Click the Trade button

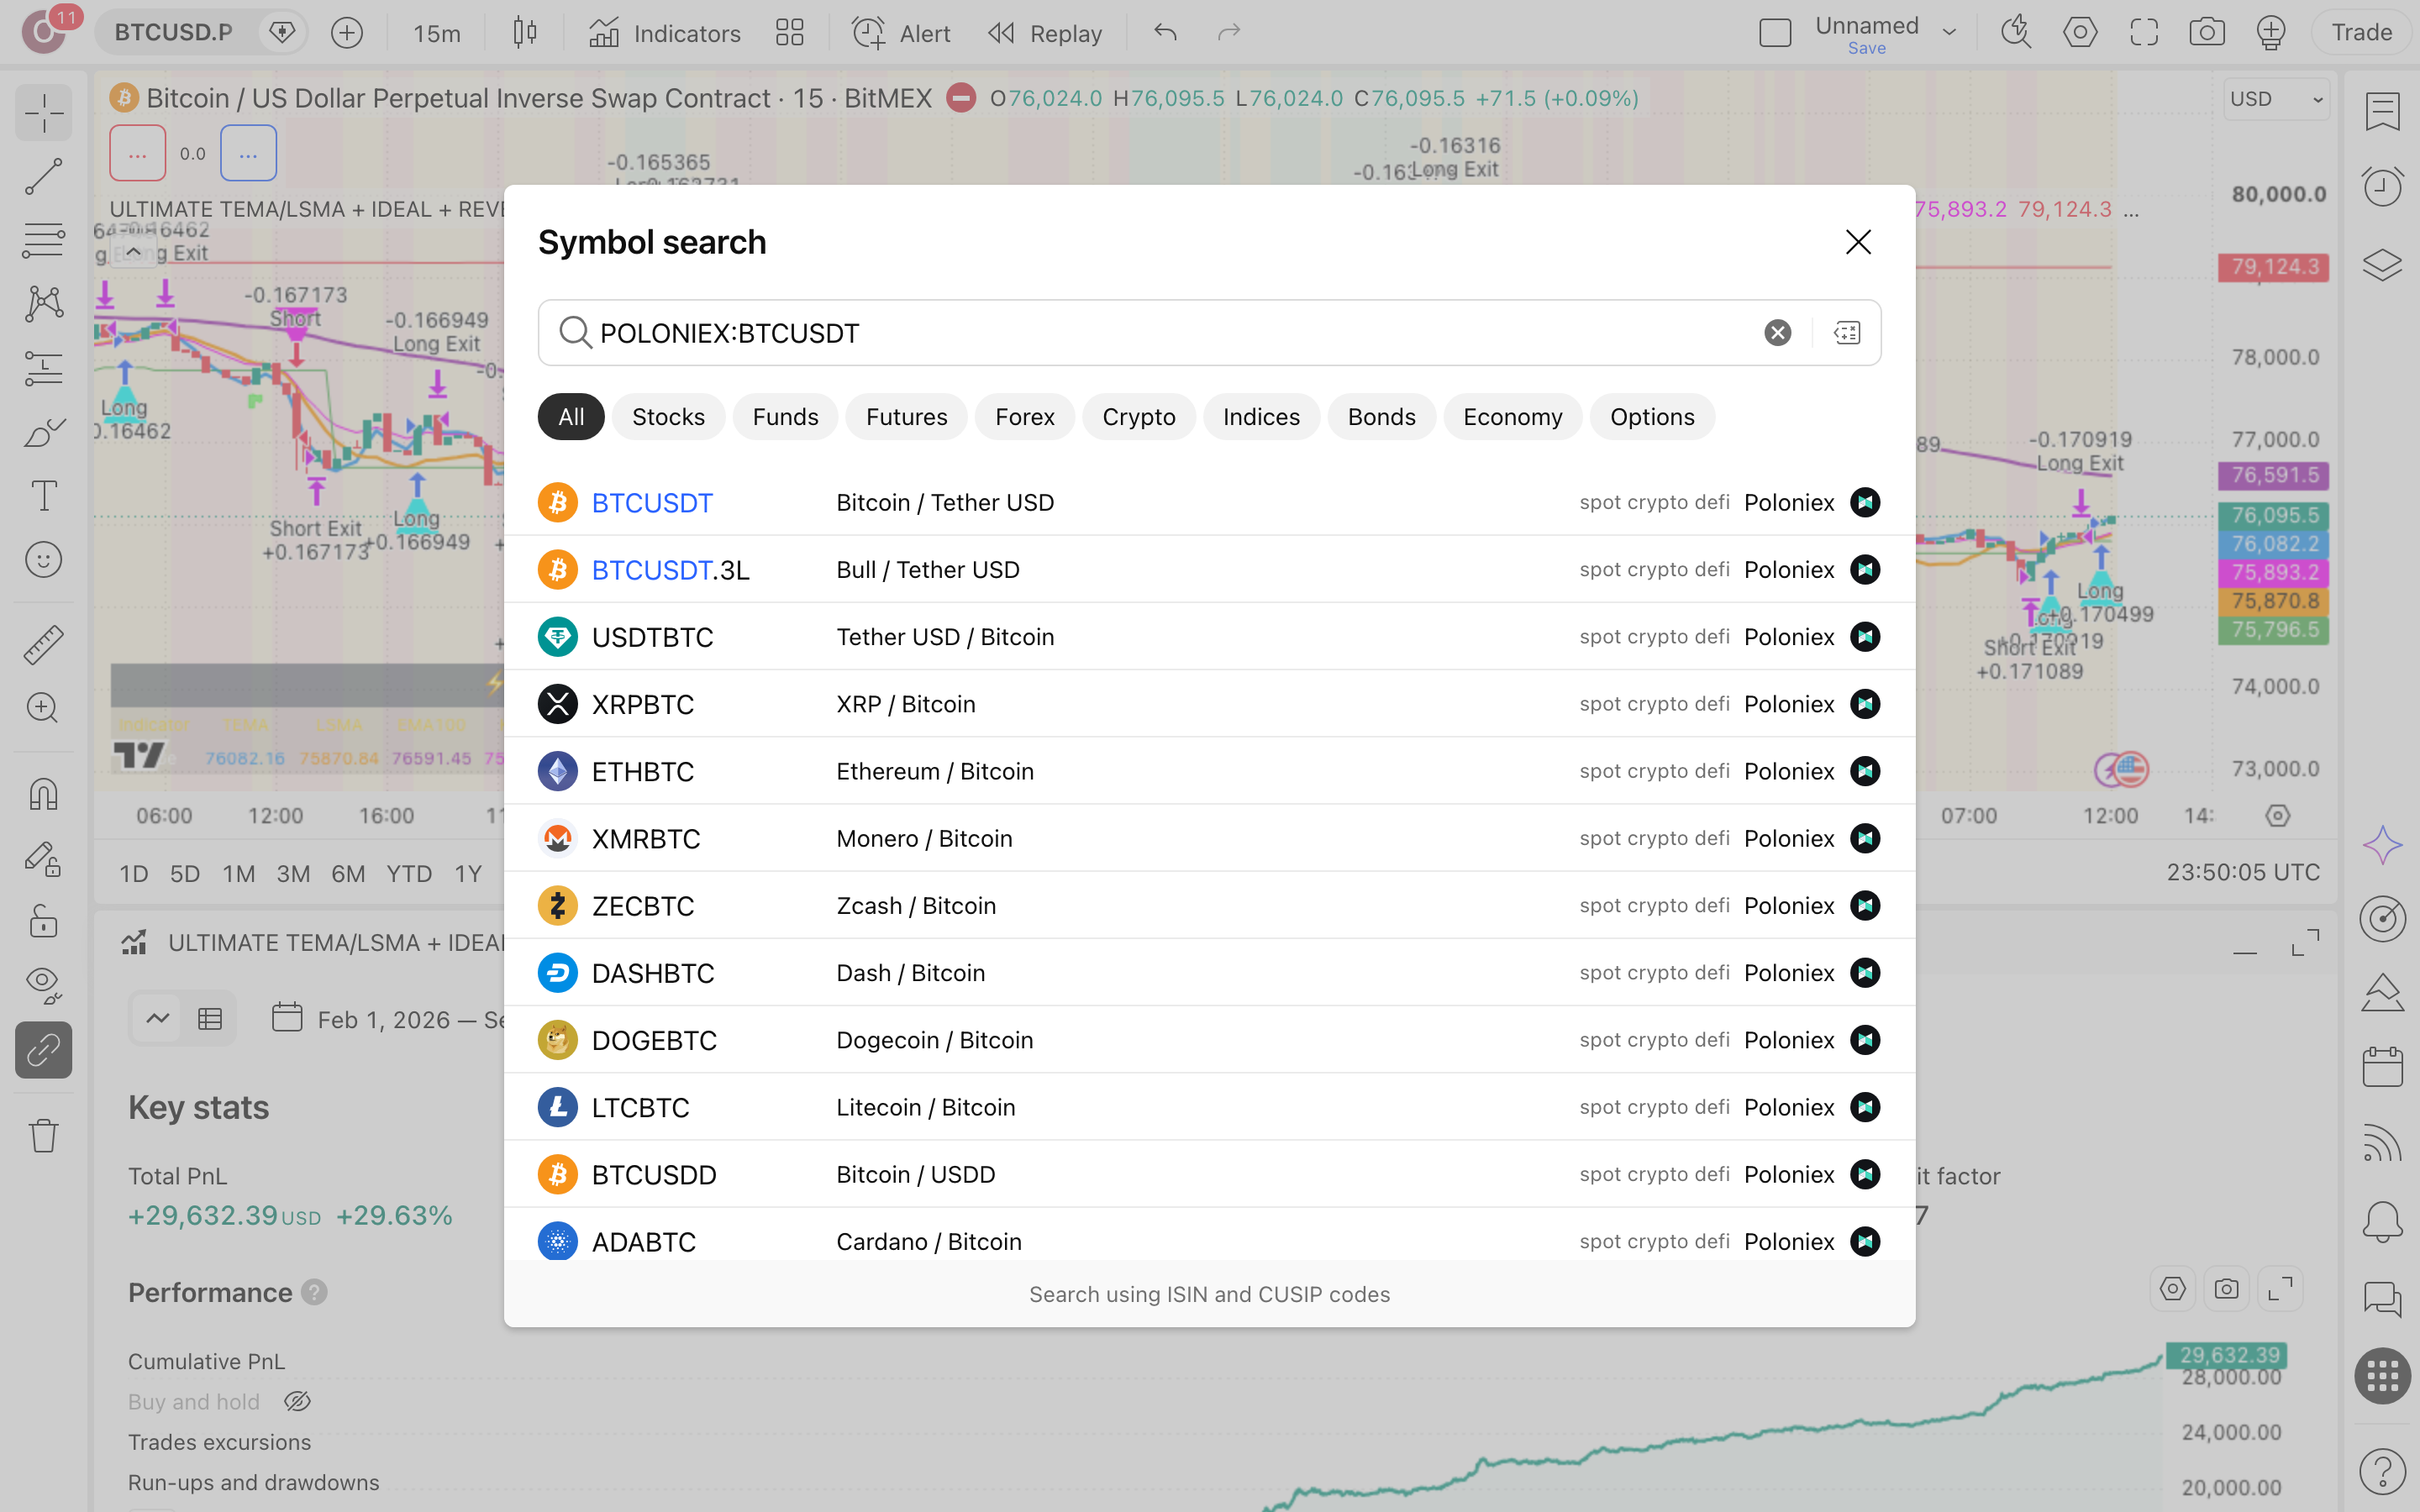point(2361,33)
